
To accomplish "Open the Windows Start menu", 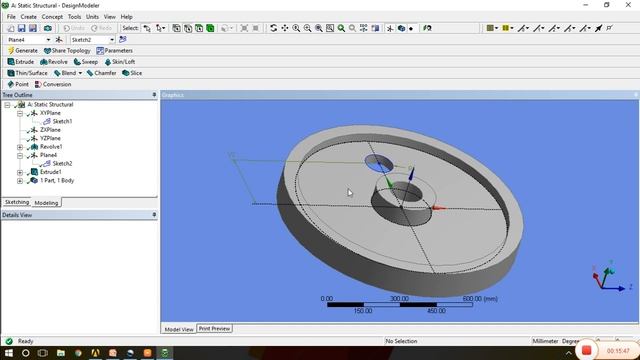I will 9,353.
